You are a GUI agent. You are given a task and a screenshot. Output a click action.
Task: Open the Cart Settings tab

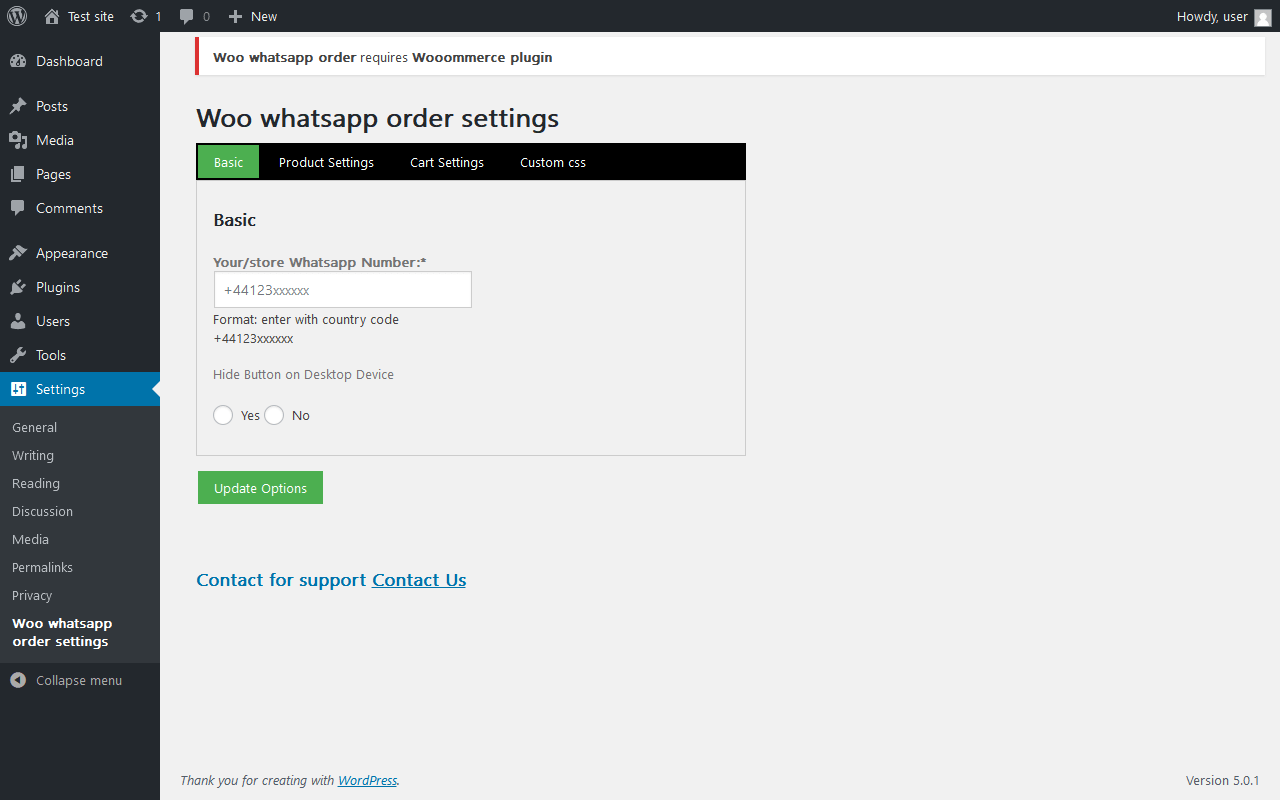447,162
